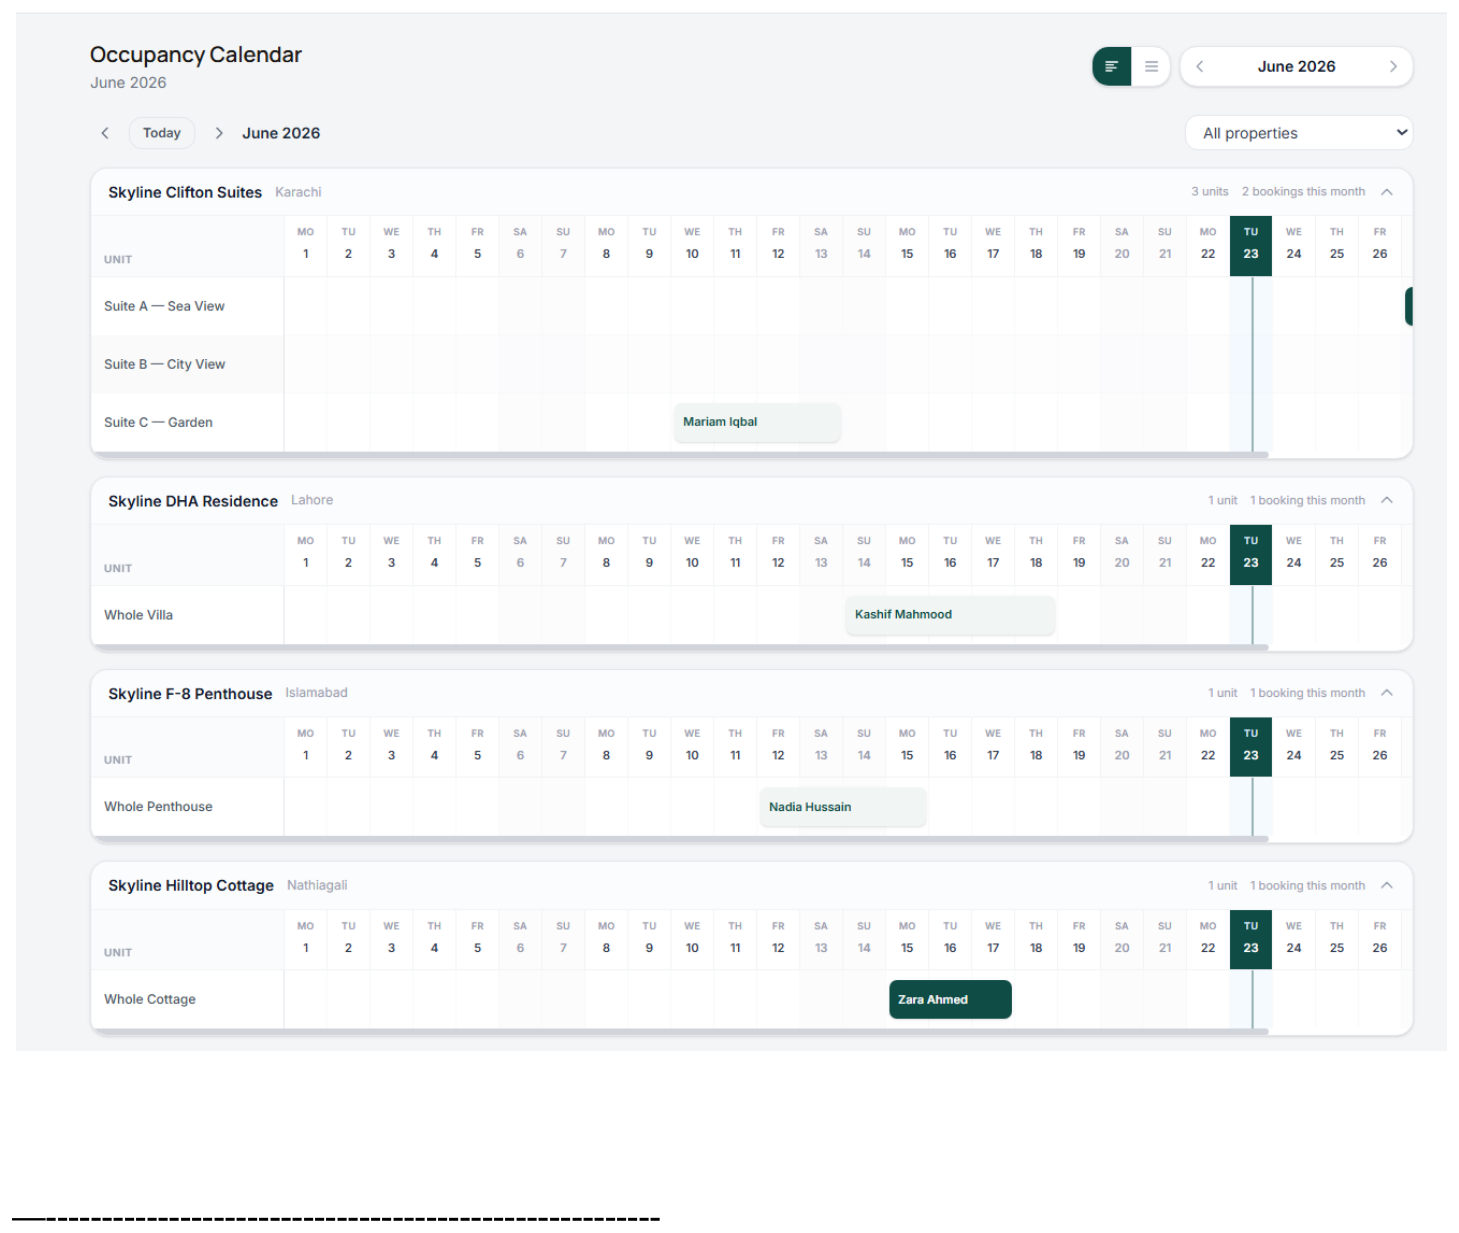Select Suite C — Garden row label
The height and width of the screenshot is (1233, 1459).
158,422
